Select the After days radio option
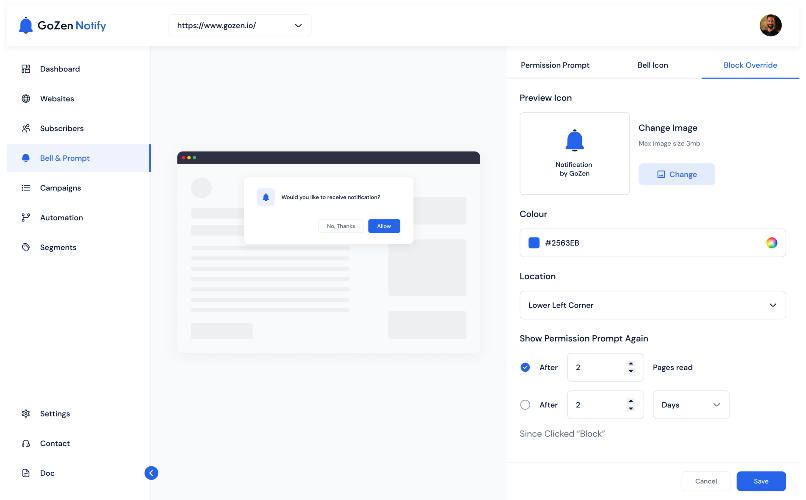This screenshot has width=806, height=500. pos(525,405)
